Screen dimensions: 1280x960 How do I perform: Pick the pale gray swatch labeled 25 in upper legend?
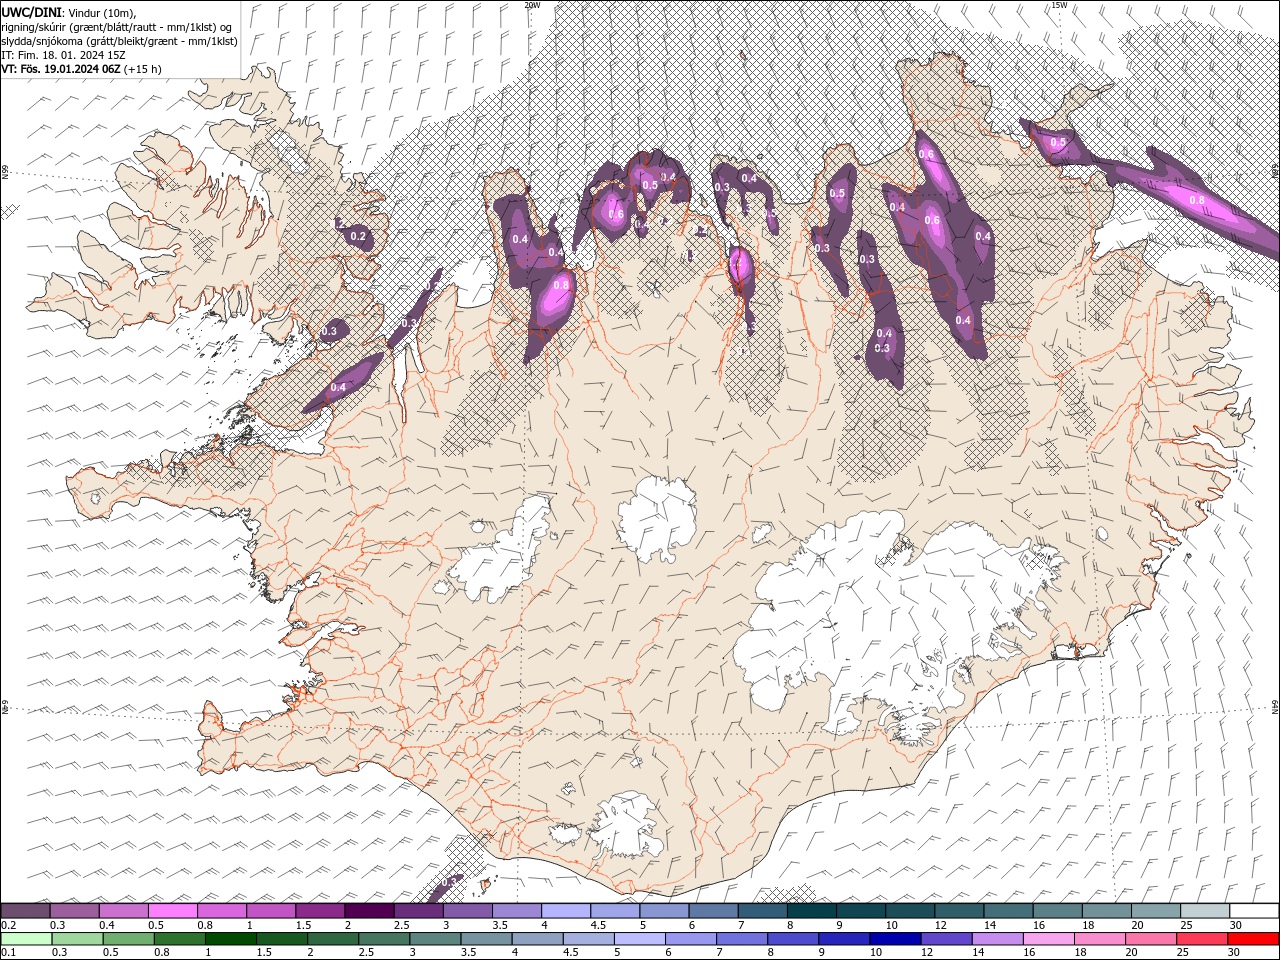click(1205, 910)
